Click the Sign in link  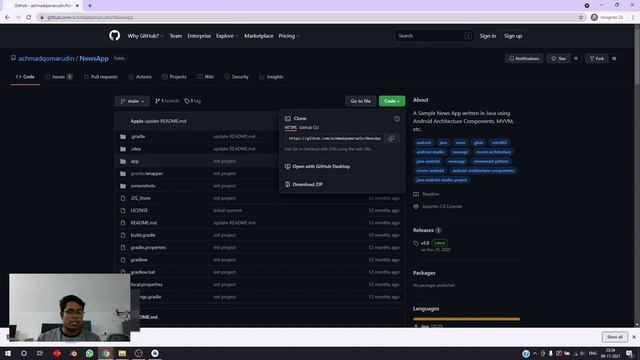tap(488, 36)
